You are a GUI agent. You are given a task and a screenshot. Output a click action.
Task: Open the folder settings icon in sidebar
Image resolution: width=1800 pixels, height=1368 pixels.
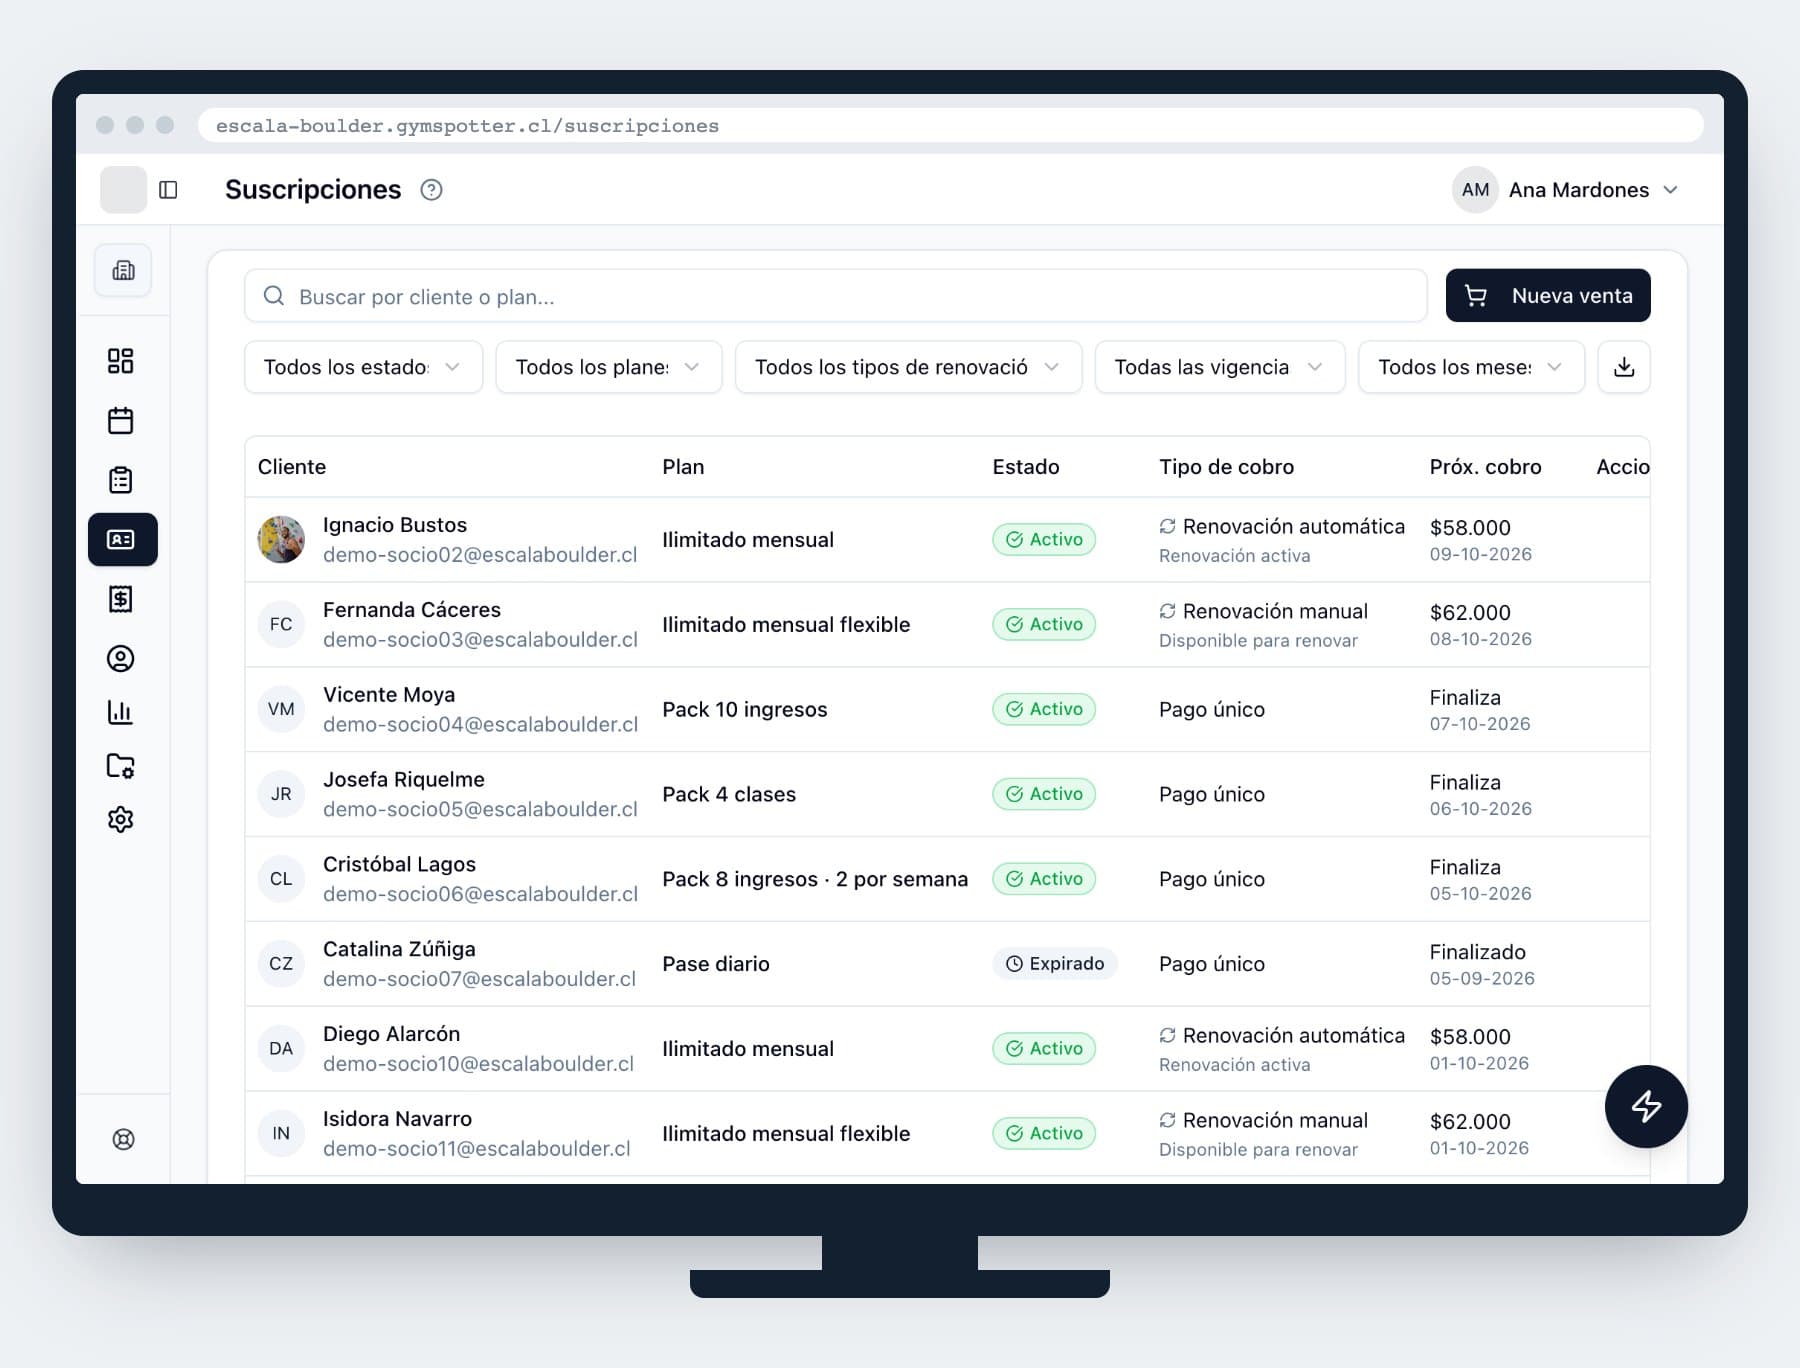(121, 766)
